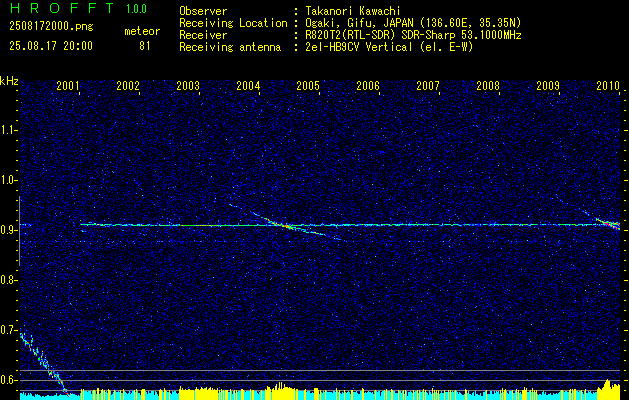Click the 0.9 kHz frequency label

(x=9, y=230)
